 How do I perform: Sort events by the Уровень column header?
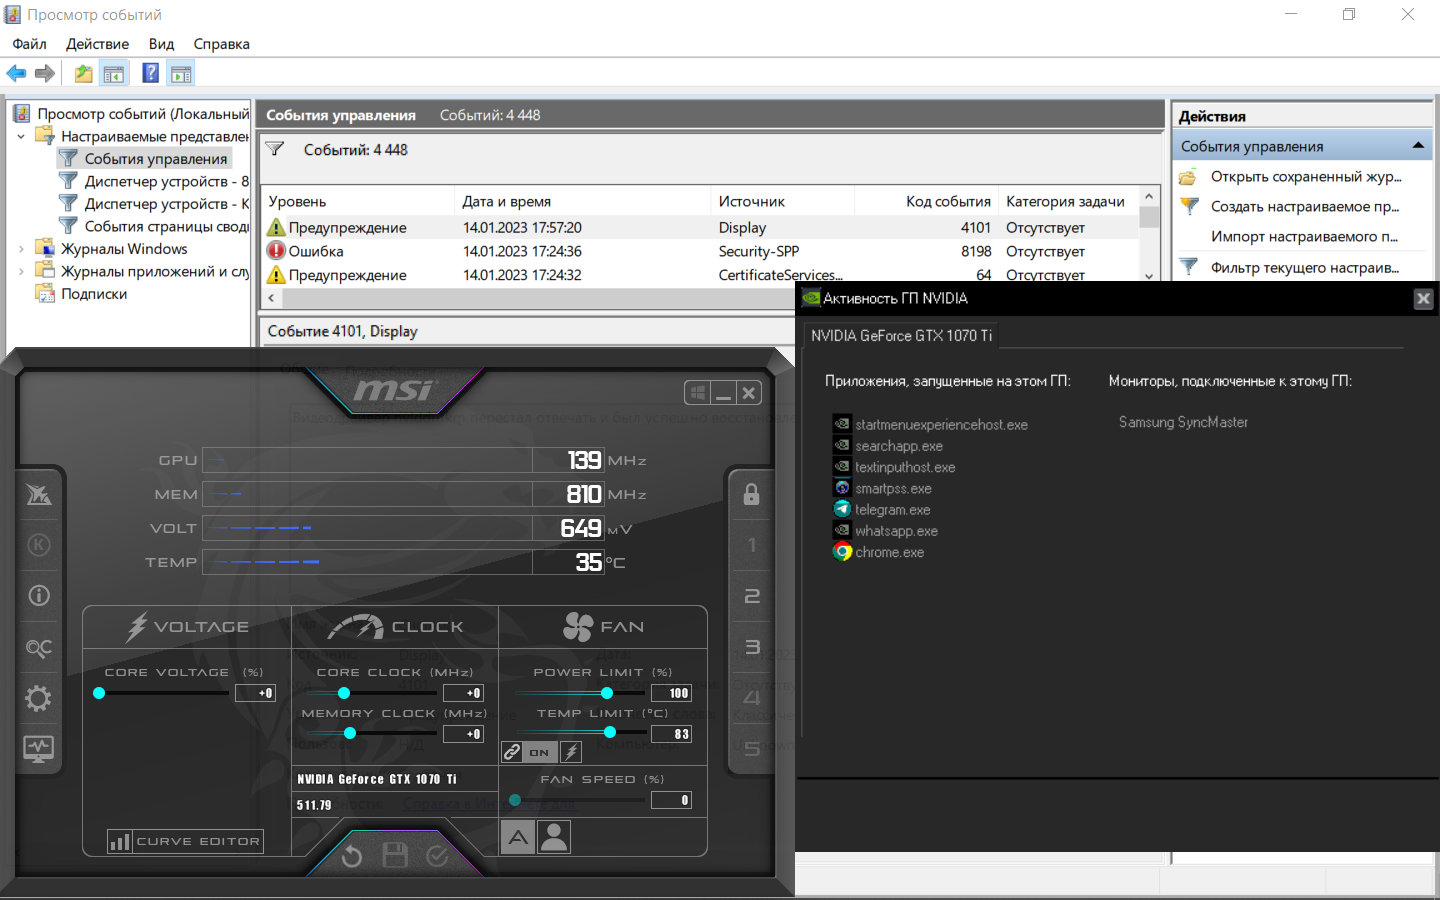tap(357, 201)
